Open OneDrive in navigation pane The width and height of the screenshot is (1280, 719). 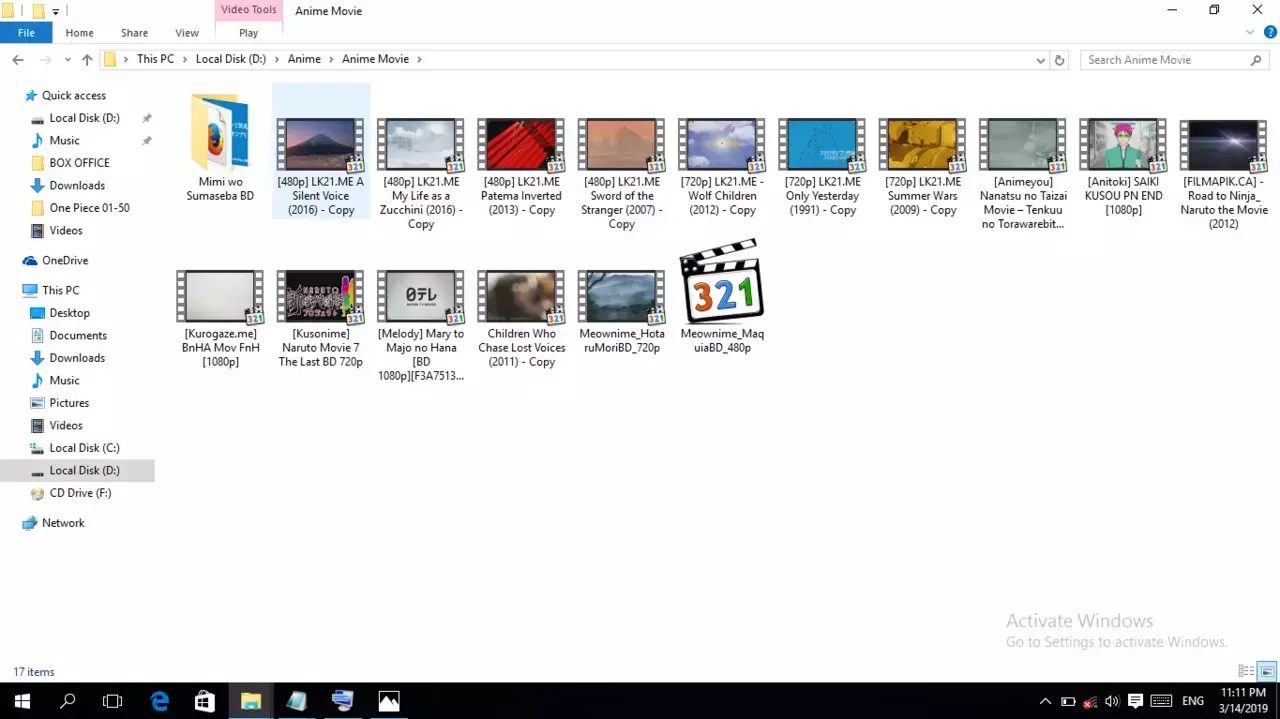[x=65, y=260]
